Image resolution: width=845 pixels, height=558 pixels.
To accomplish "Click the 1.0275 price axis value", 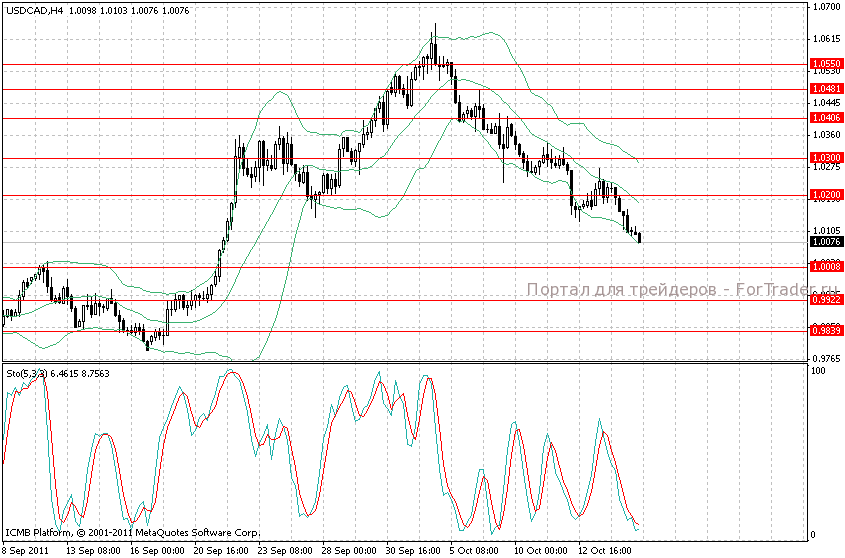I will point(827,167).
